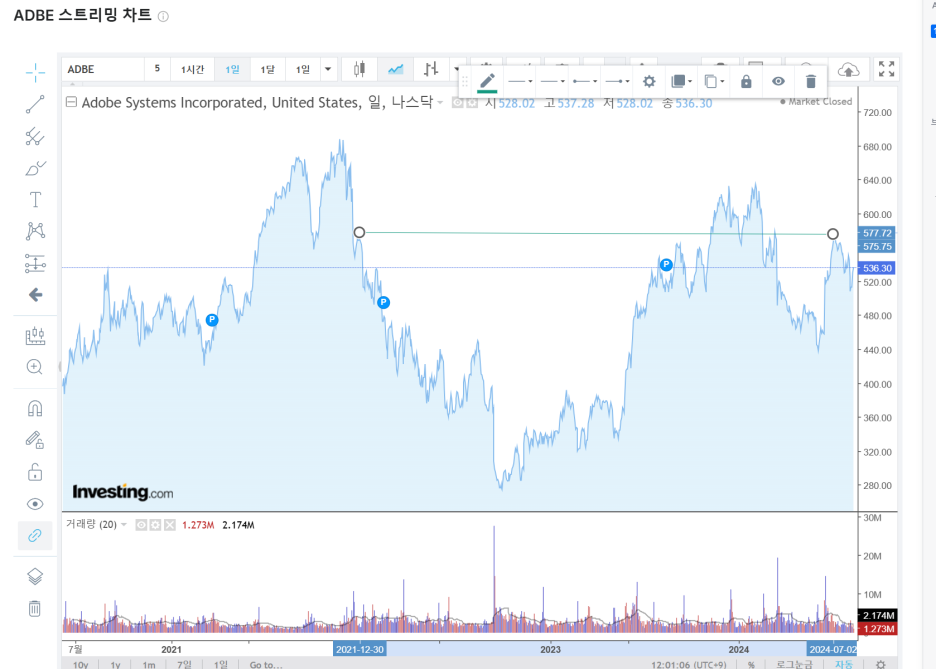This screenshot has height=669, width=936.
Task: Toggle 자동 auto scale
Action: coord(843,664)
